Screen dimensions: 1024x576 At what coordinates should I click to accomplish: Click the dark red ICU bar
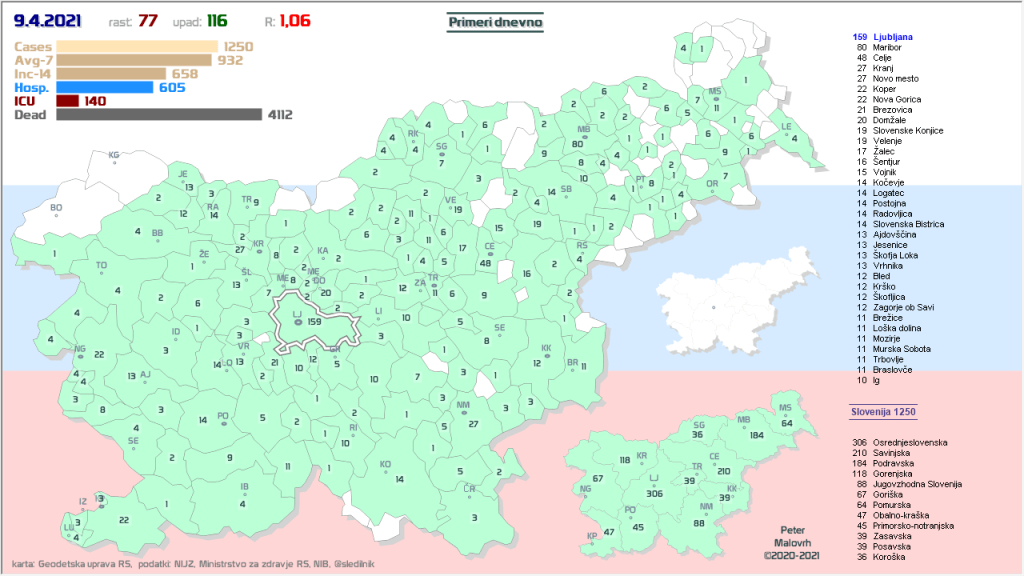coord(68,101)
